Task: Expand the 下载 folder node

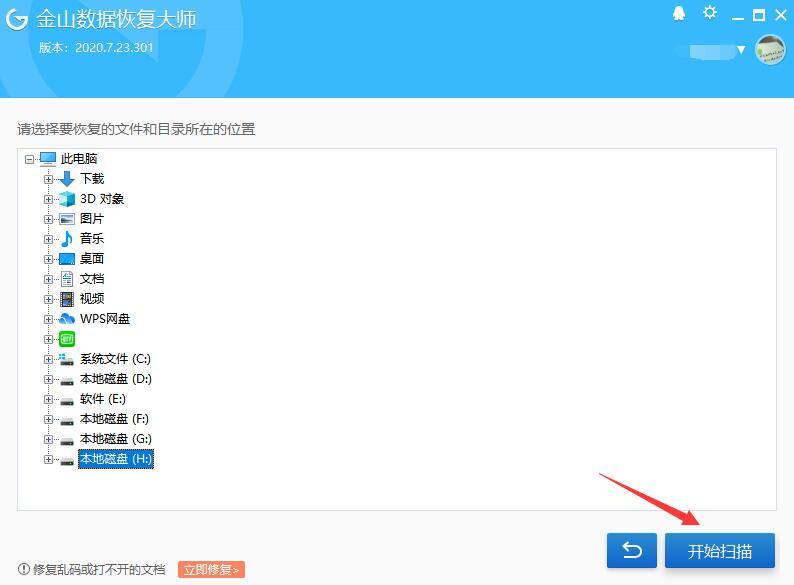Action: pyautogui.click(x=48, y=179)
